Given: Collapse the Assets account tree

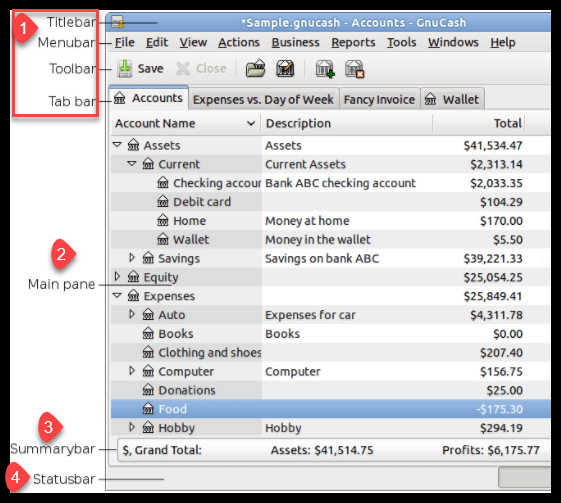Looking at the screenshot, I should click(117, 145).
